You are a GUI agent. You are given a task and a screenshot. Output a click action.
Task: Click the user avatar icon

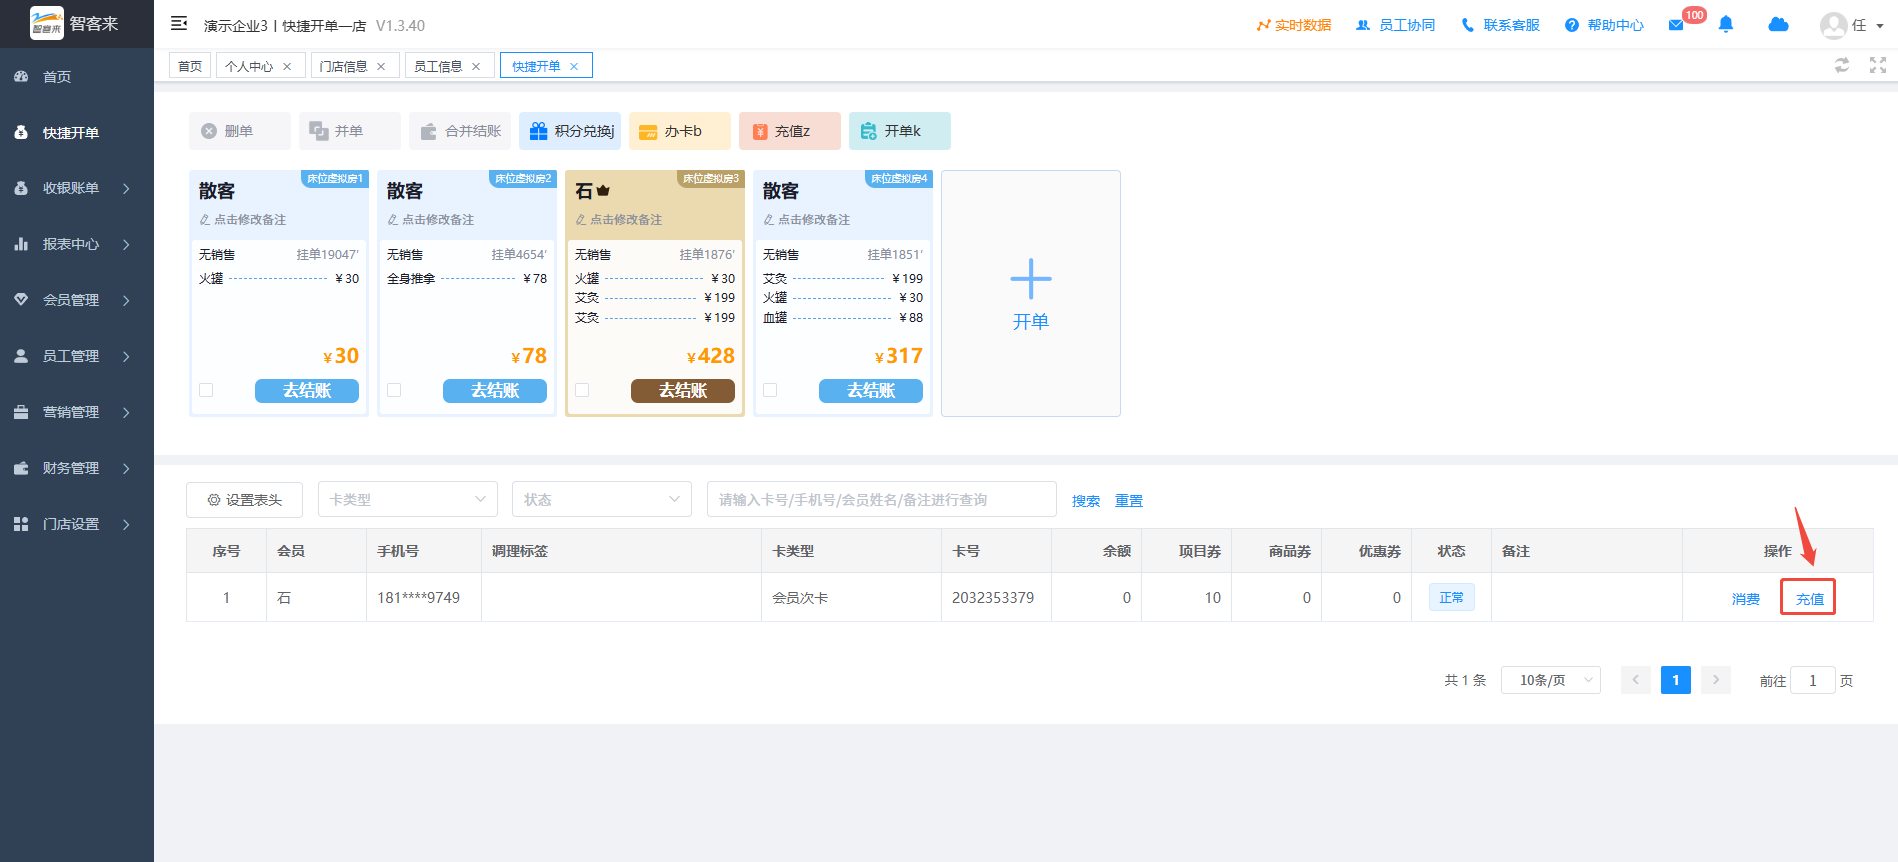1833,25
